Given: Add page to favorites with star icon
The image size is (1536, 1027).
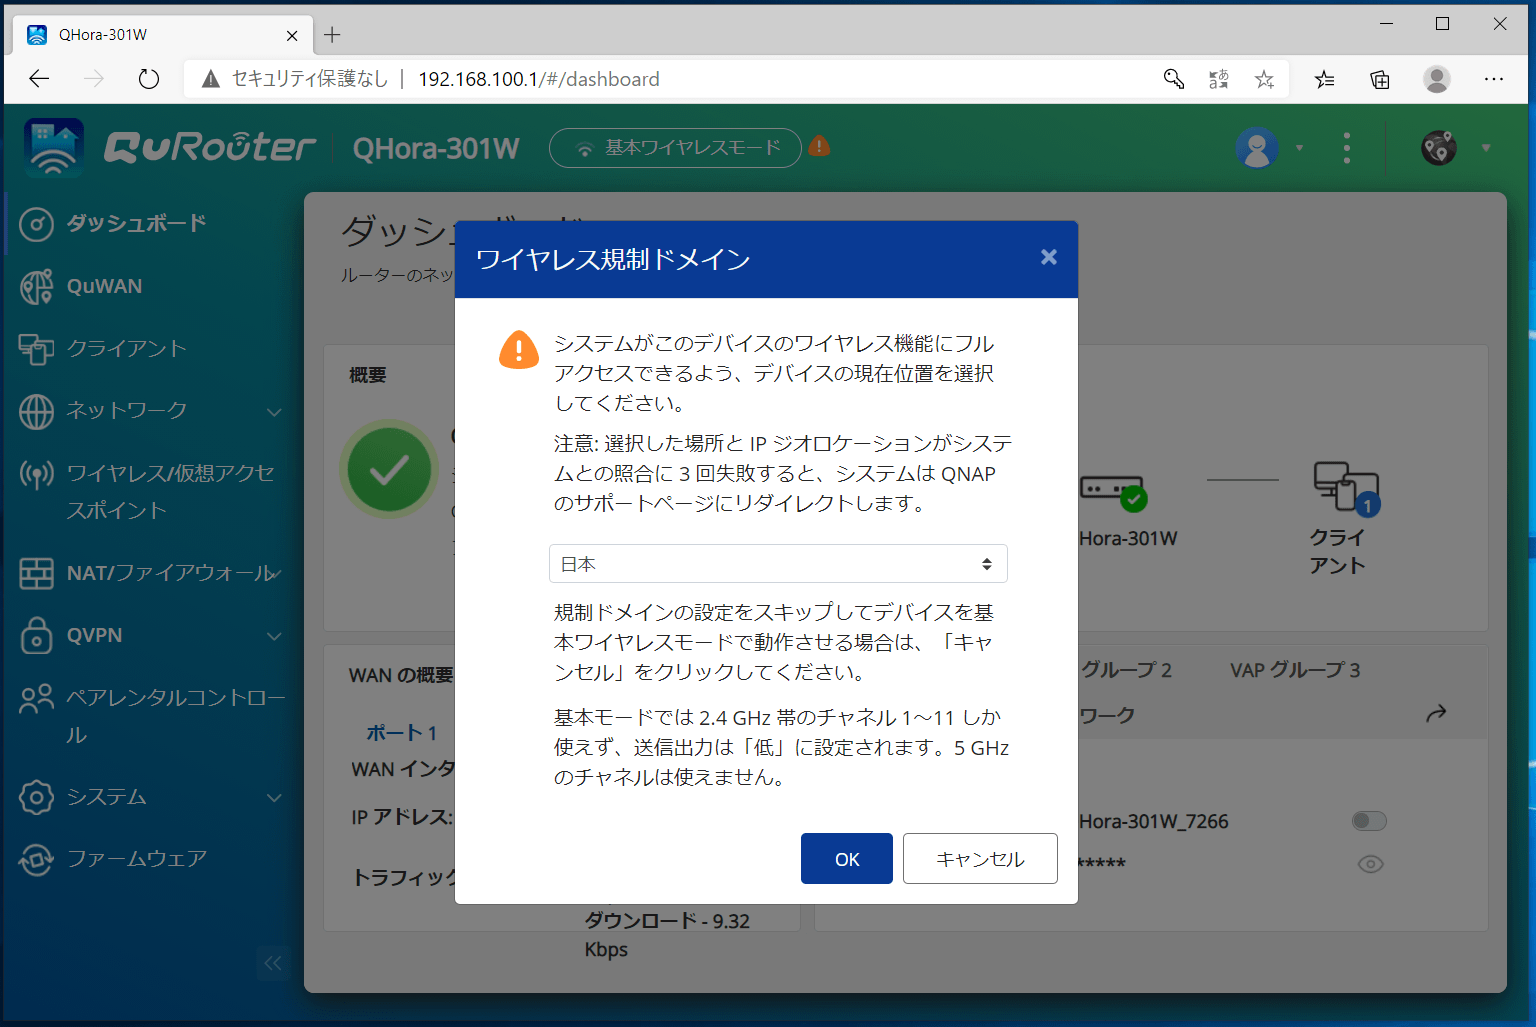Looking at the screenshot, I should click(x=1265, y=79).
